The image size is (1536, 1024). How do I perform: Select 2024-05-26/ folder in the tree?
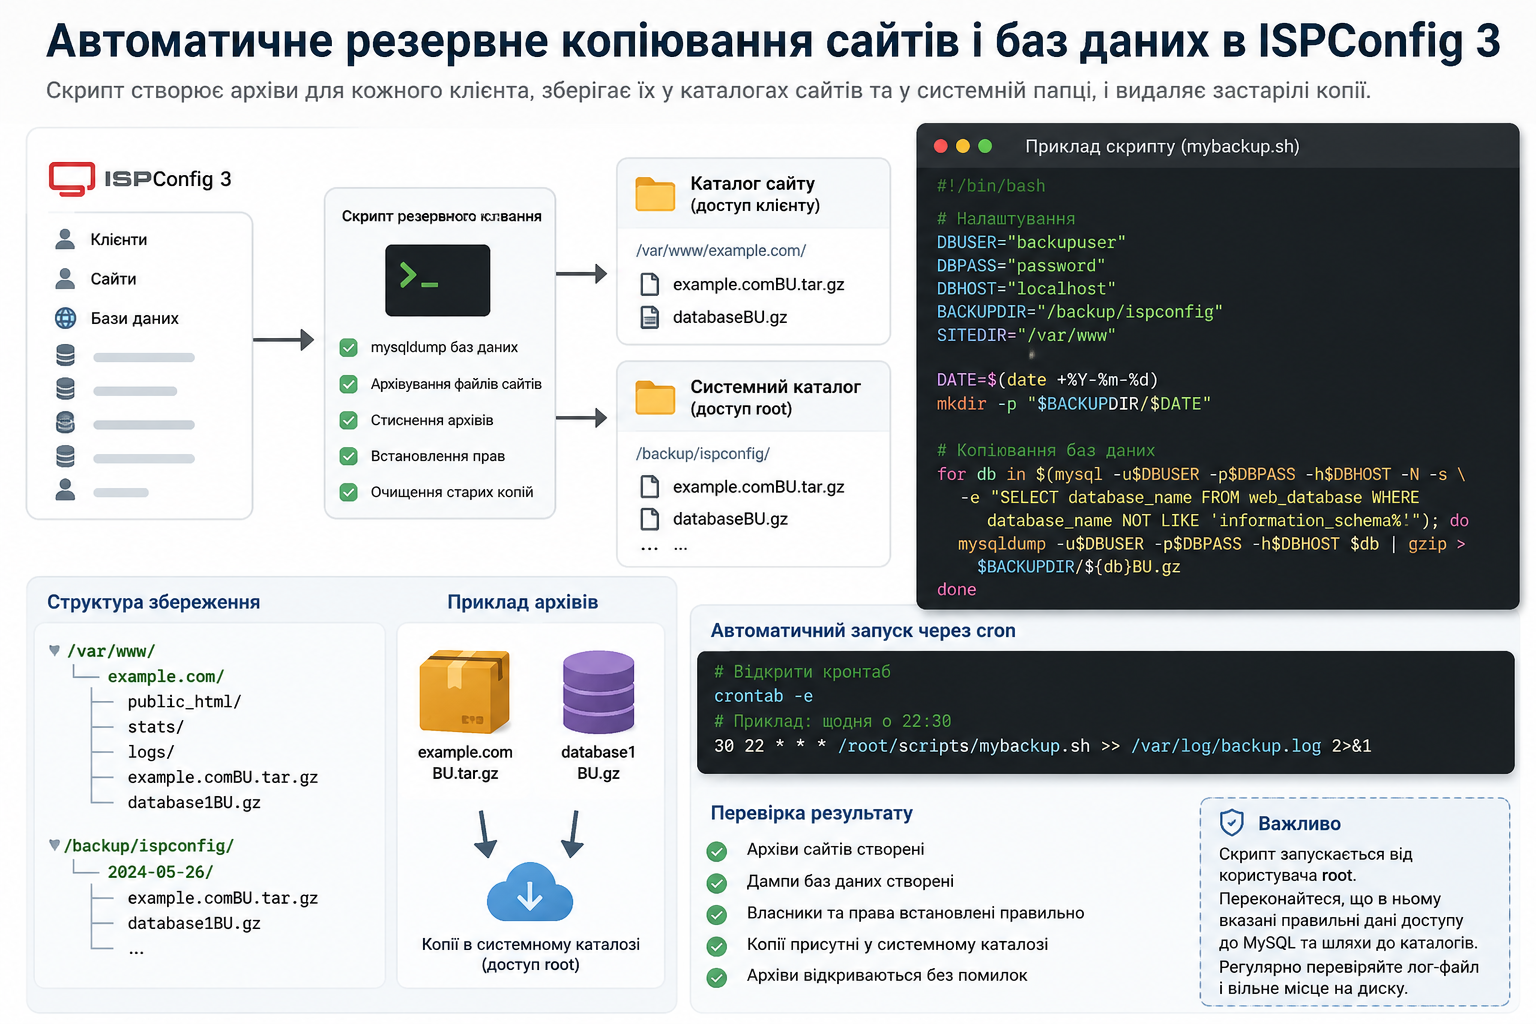(160, 872)
